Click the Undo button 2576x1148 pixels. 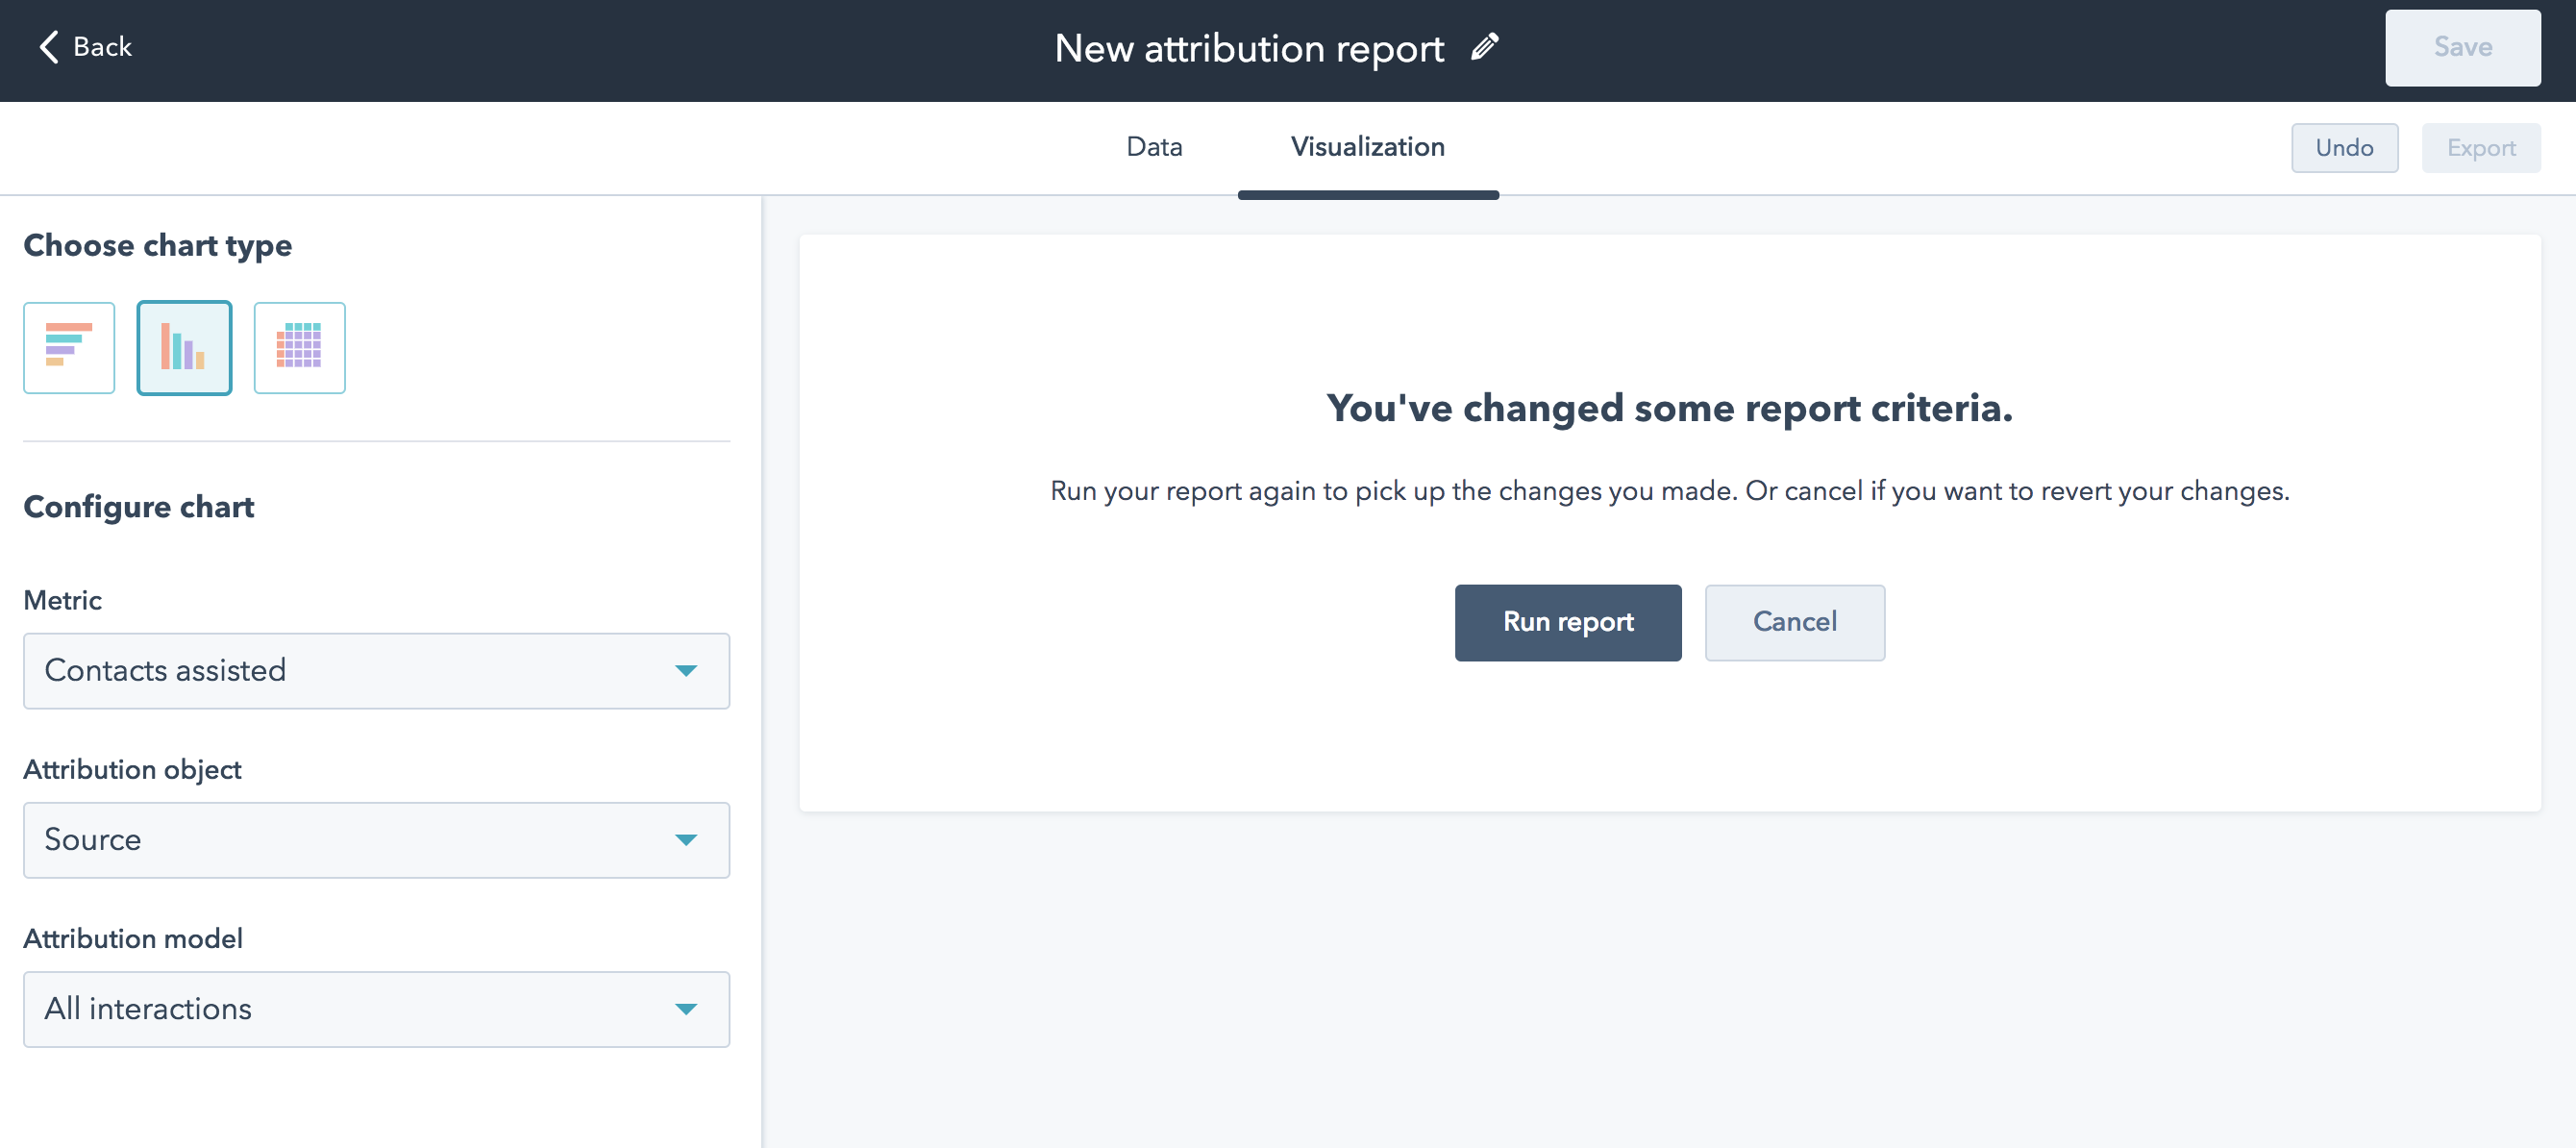pyautogui.click(x=2344, y=147)
